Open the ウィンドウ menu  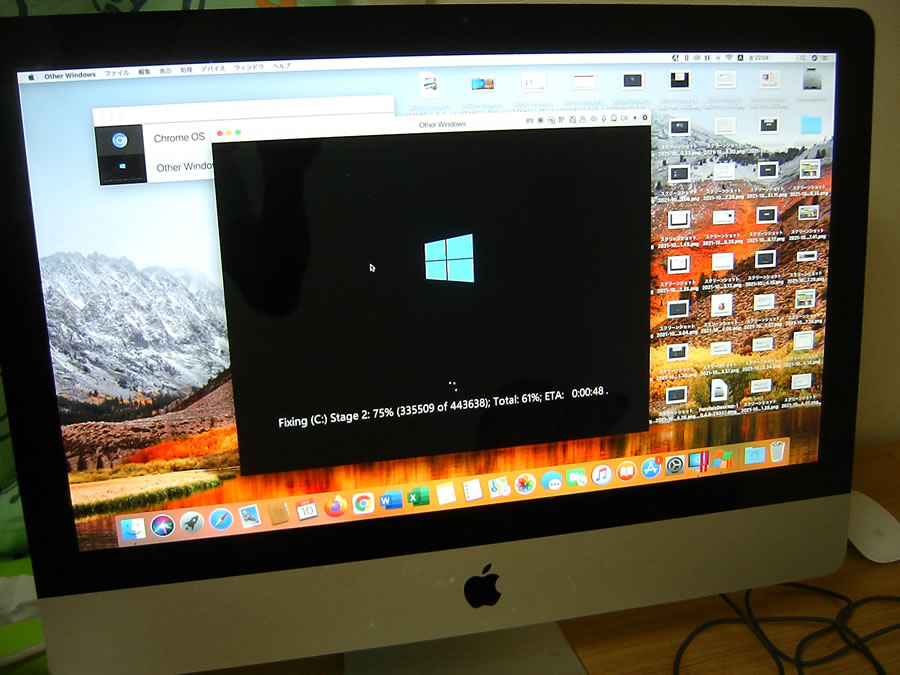coord(249,67)
